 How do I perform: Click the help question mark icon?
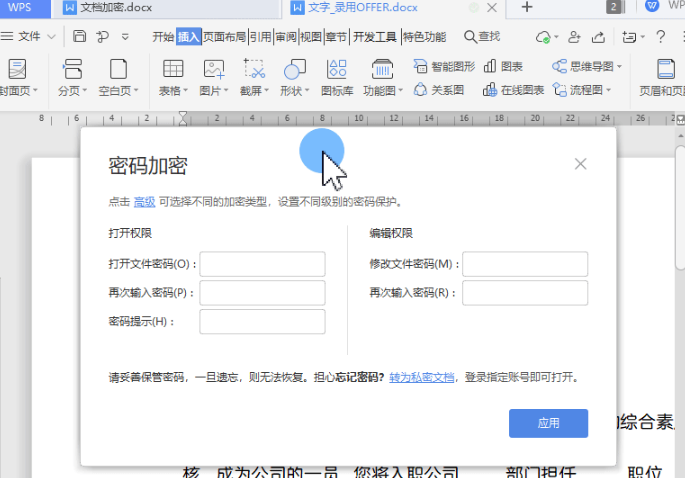coord(661,37)
